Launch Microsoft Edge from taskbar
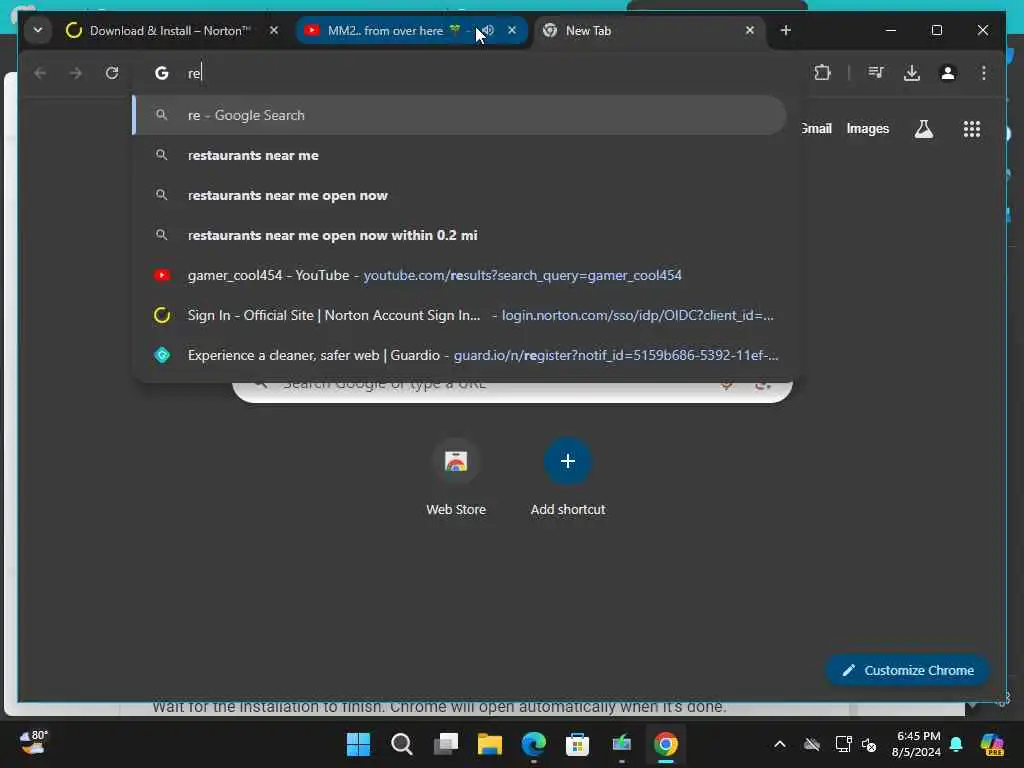Screen dimensions: 1024x768 coord(534,744)
